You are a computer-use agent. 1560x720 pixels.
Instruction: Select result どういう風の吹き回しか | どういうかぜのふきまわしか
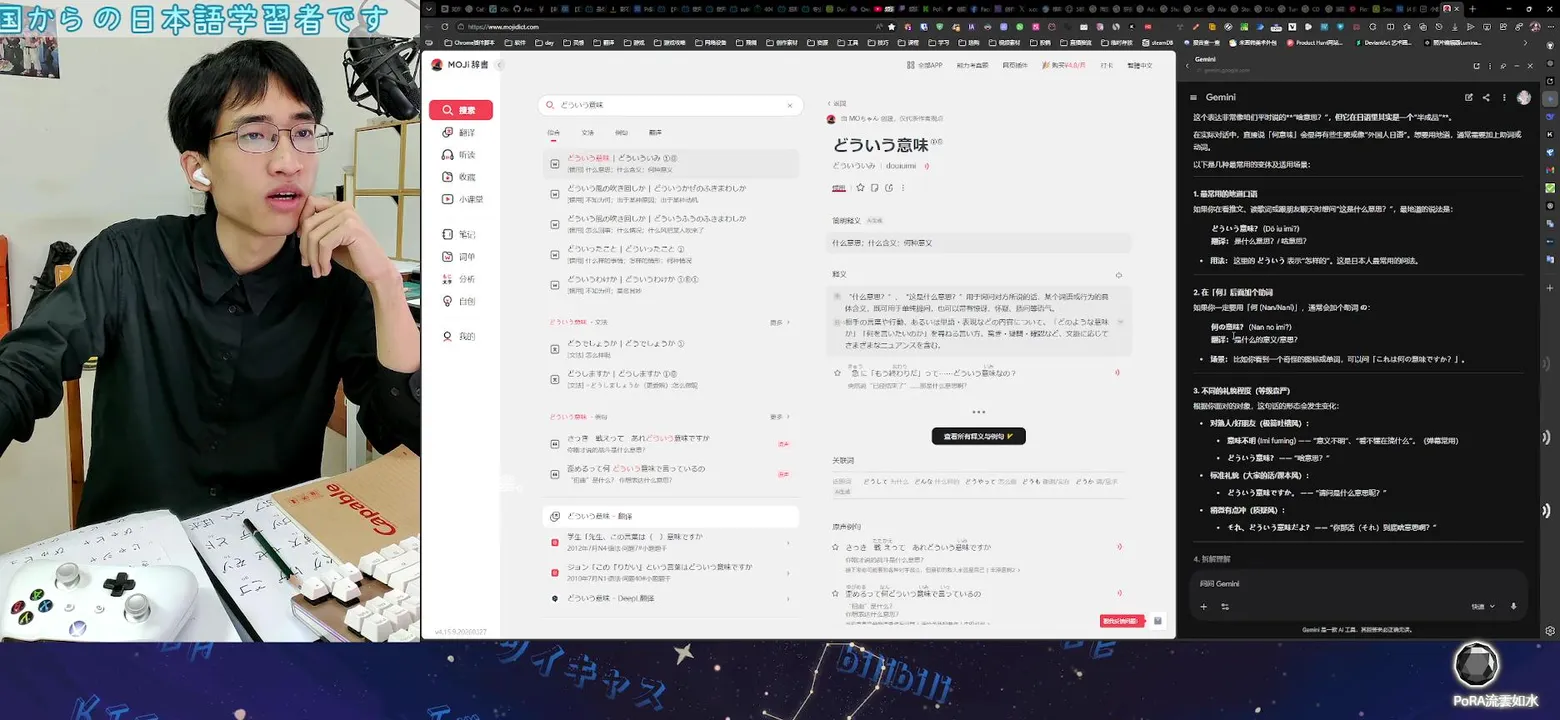pyautogui.click(x=670, y=193)
